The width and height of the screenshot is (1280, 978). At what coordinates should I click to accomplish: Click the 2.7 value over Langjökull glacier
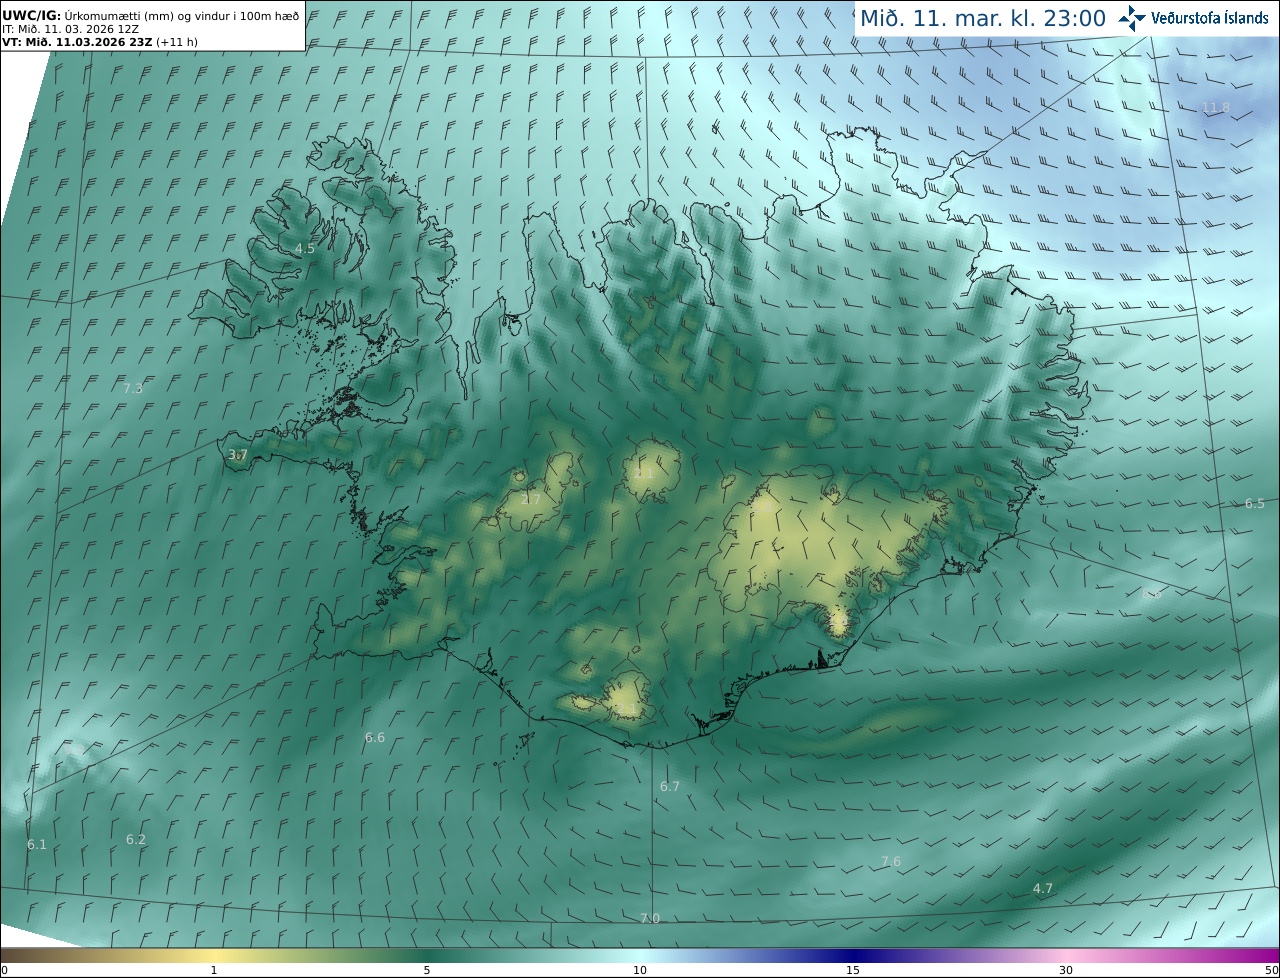coord(531,499)
